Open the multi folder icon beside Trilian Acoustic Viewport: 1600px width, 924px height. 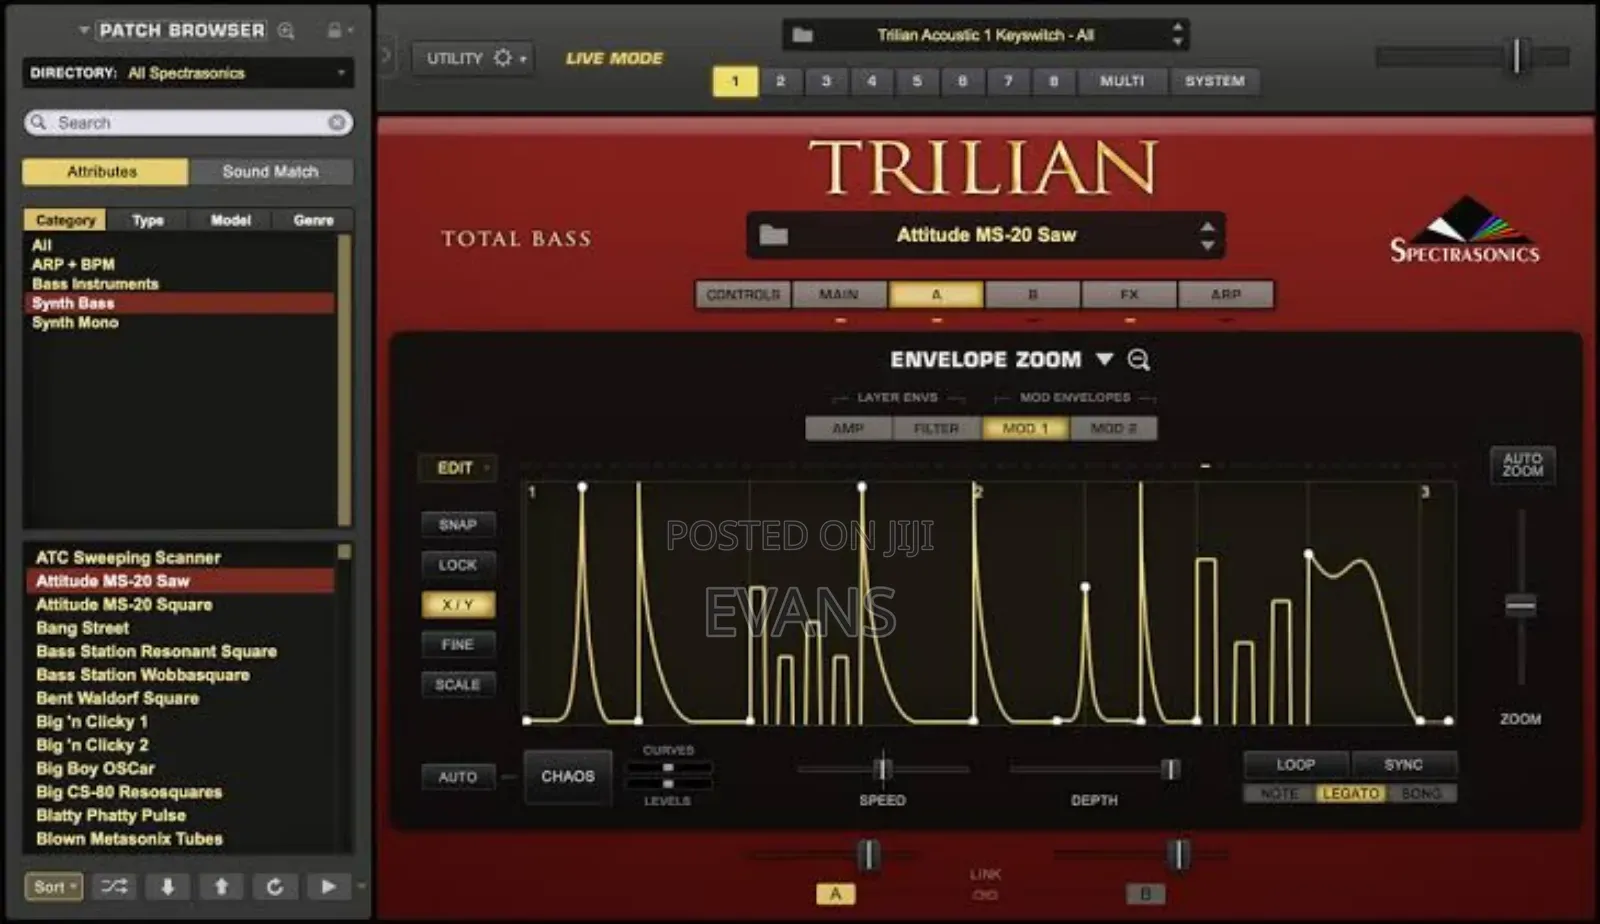(802, 35)
